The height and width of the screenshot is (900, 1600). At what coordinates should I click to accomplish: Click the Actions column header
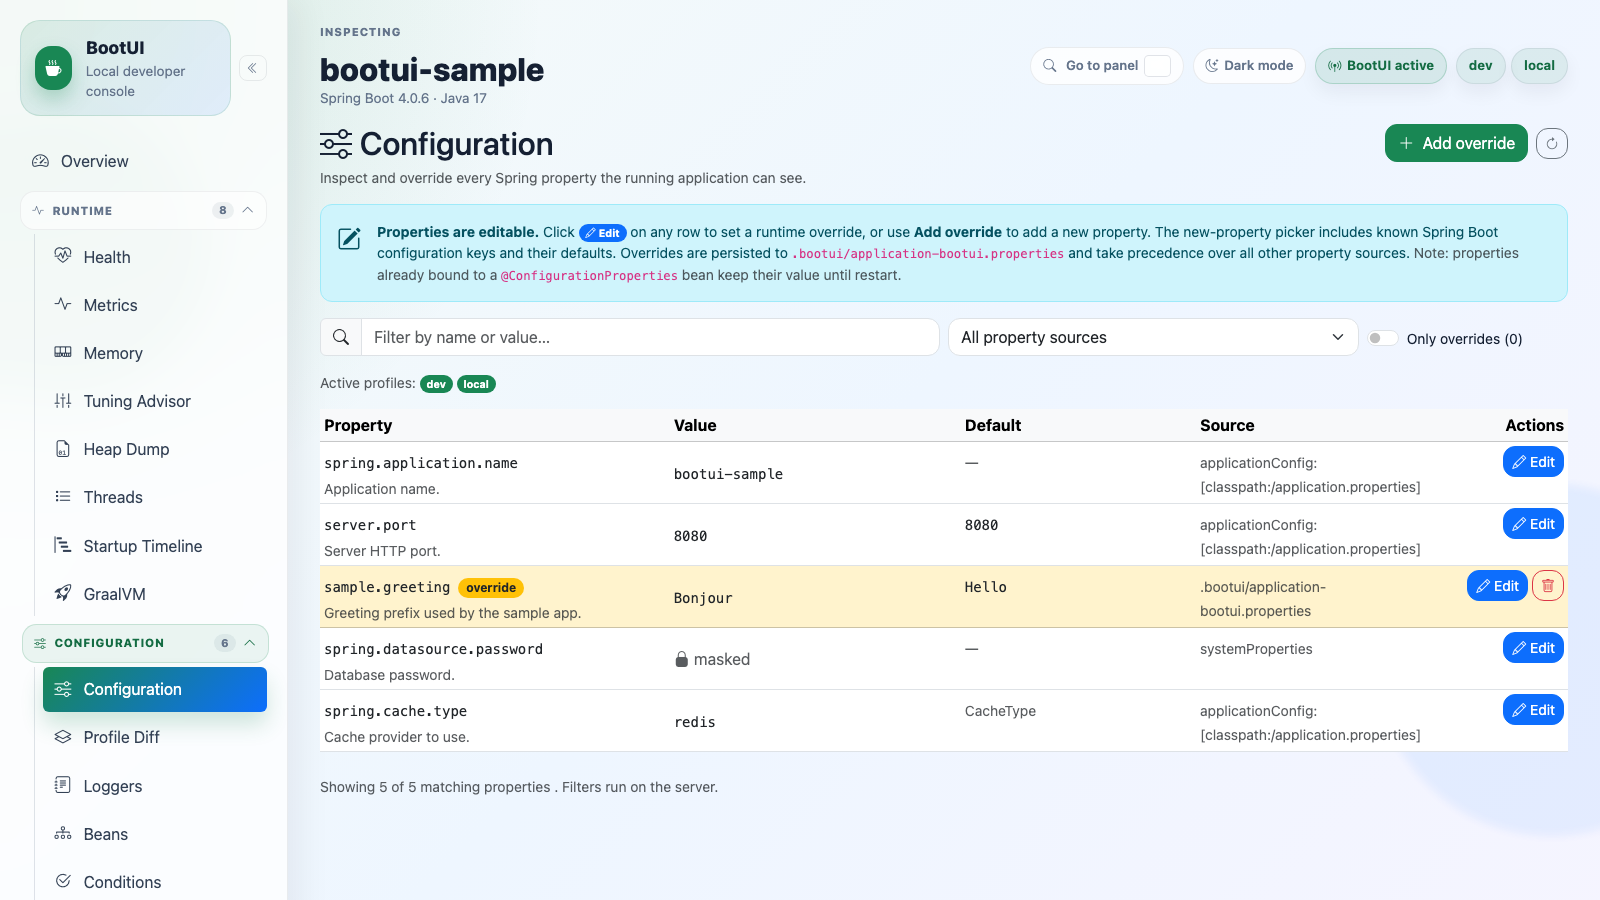point(1534,425)
